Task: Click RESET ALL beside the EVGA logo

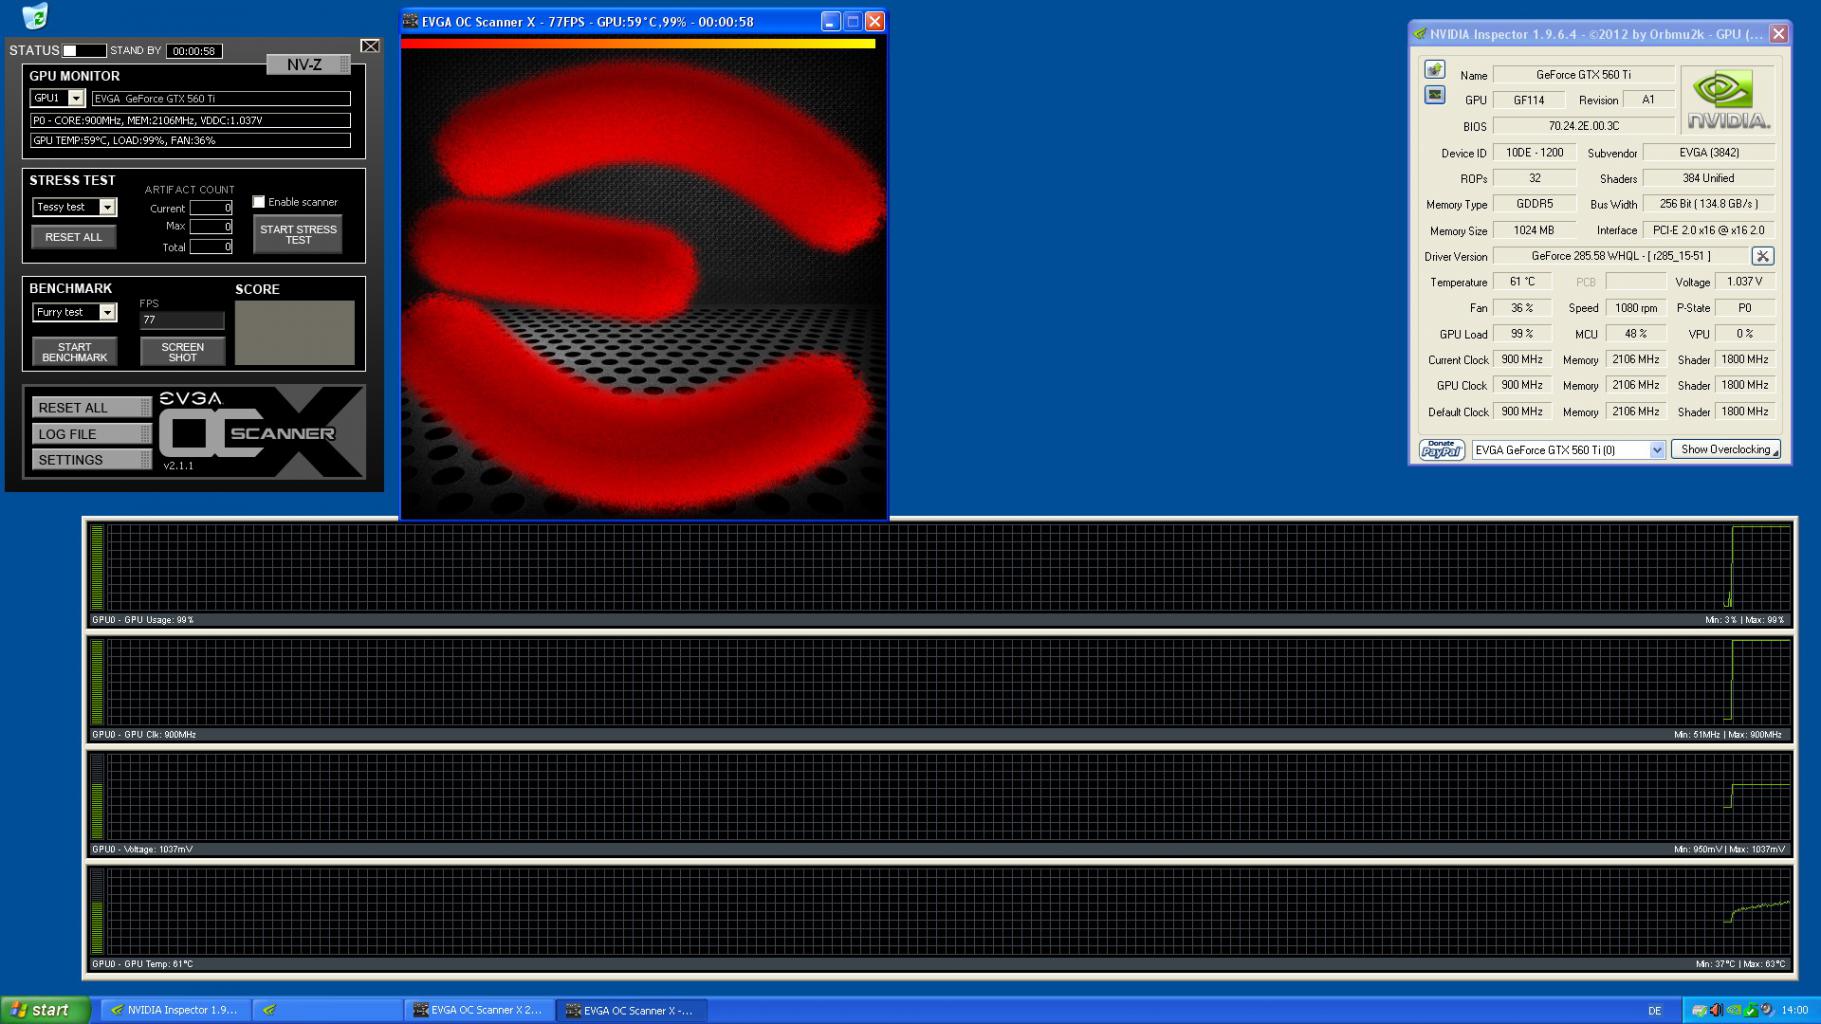Action: (91, 407)
